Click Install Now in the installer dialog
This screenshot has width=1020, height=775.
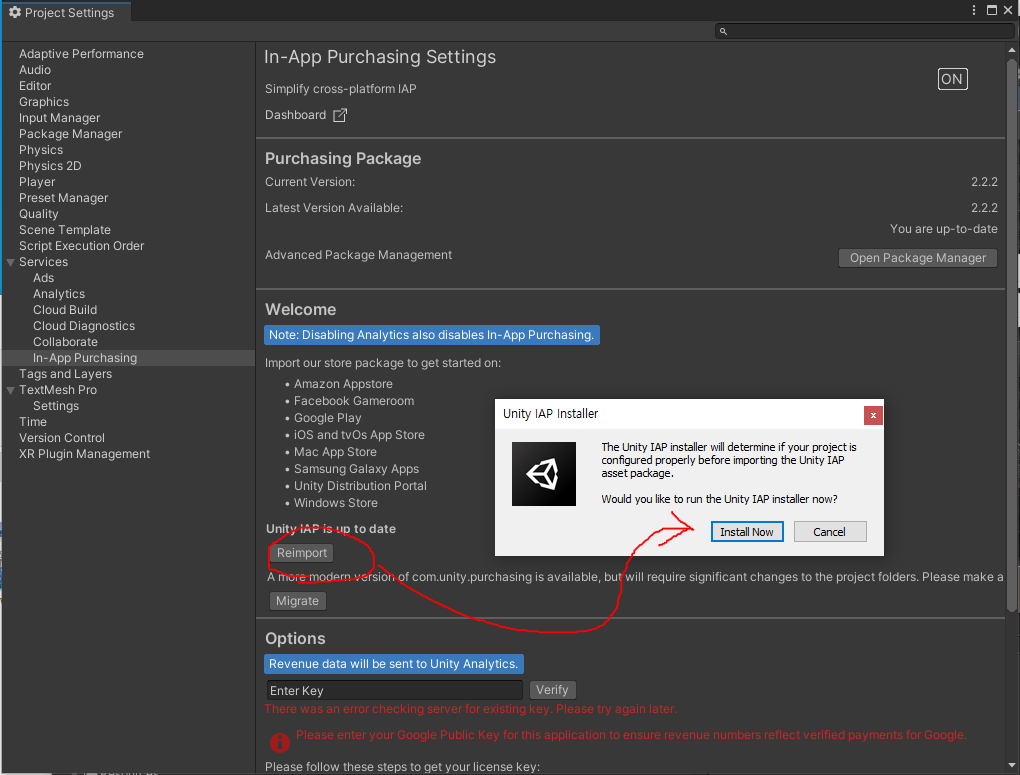click(747, 532)
